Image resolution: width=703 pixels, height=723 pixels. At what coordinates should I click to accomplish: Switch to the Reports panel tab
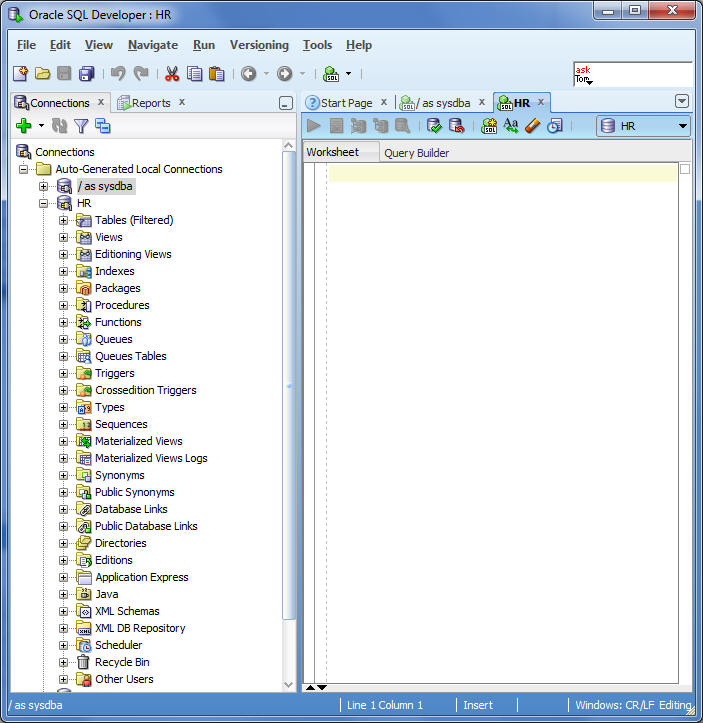coord(150,102)
